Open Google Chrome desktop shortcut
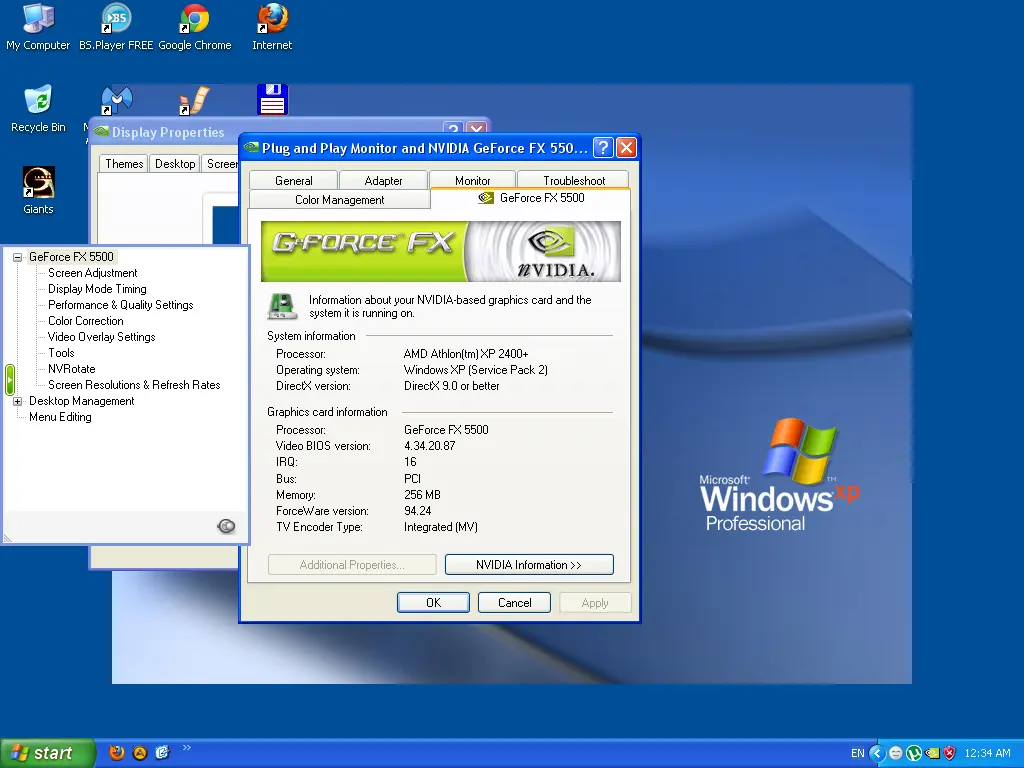Screen dimensions: 1024x768 (x=194, y=19)
